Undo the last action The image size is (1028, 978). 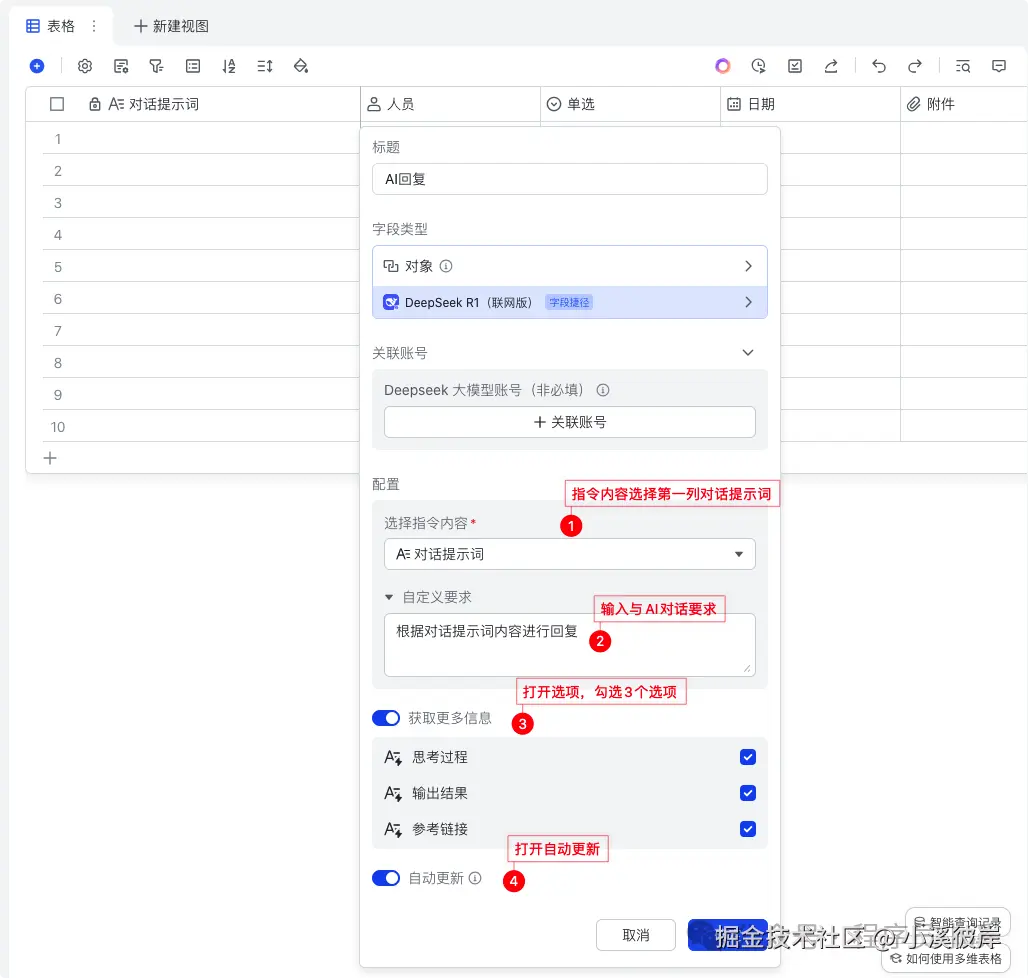pyautogui.click(x=879, y=66)
